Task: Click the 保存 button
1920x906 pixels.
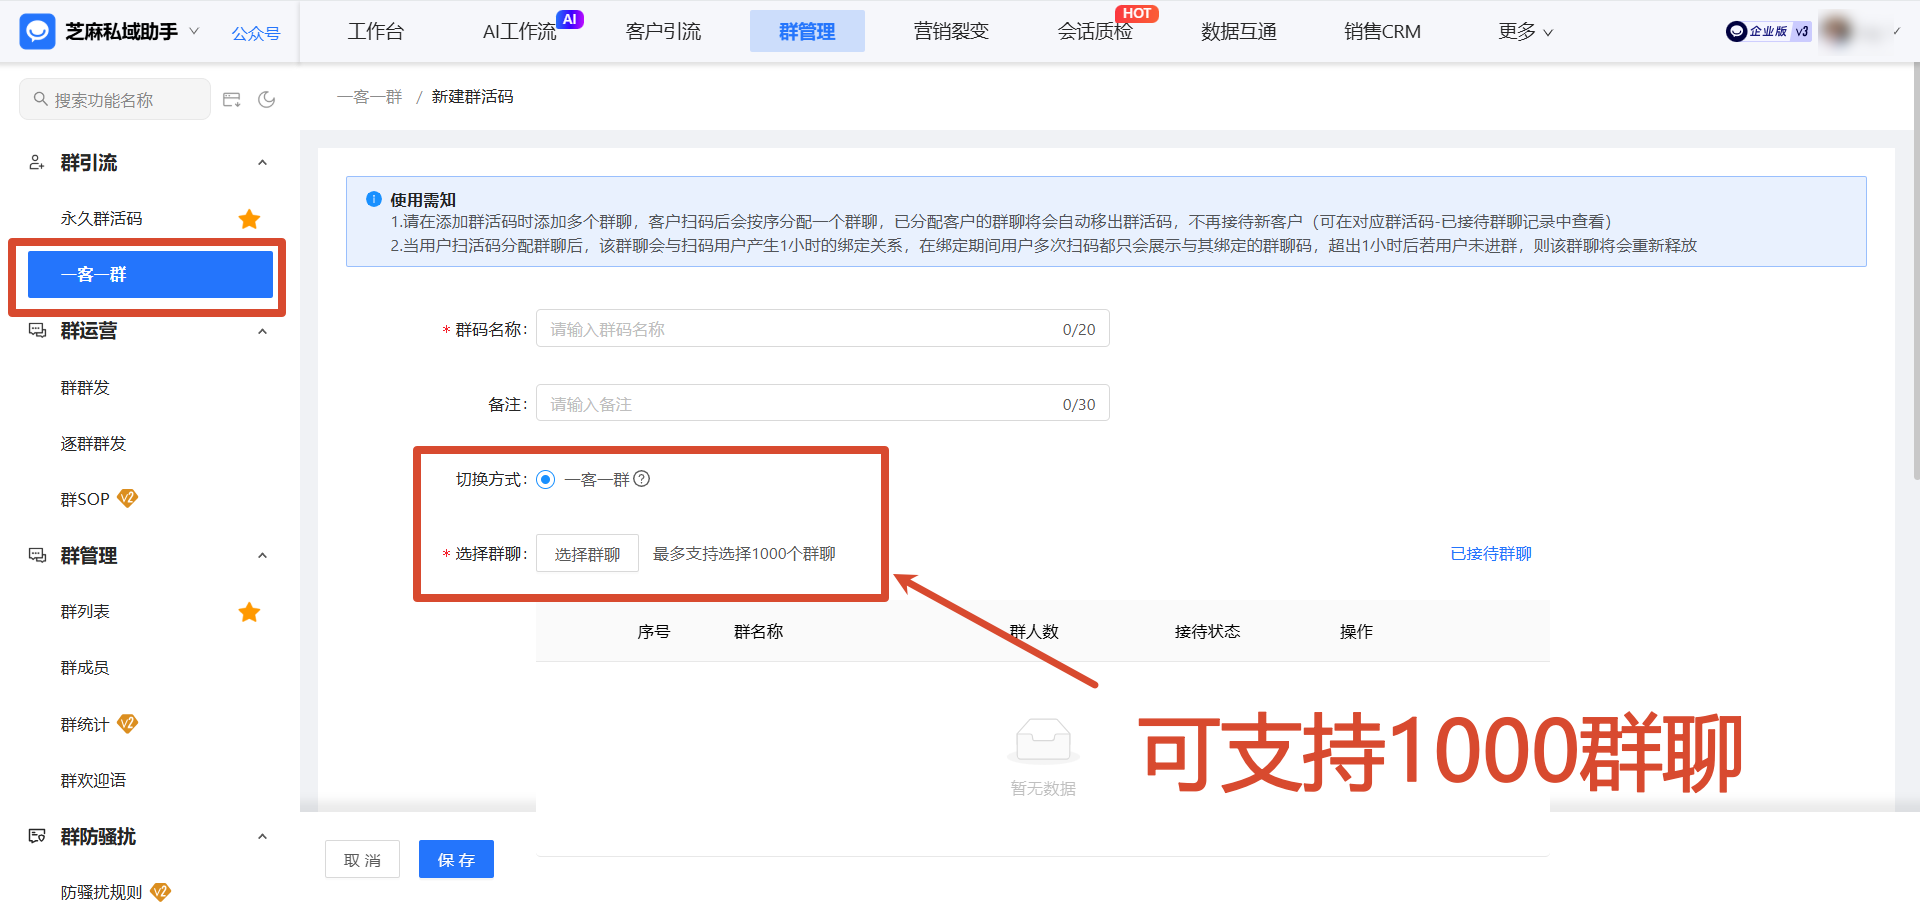Action: tap(456, 859)
